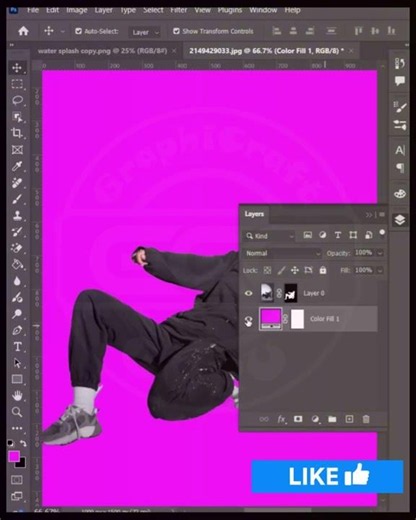Select the Crop tool
The image size is (416, 520).
pyautogui.click(x=17, y=133)
